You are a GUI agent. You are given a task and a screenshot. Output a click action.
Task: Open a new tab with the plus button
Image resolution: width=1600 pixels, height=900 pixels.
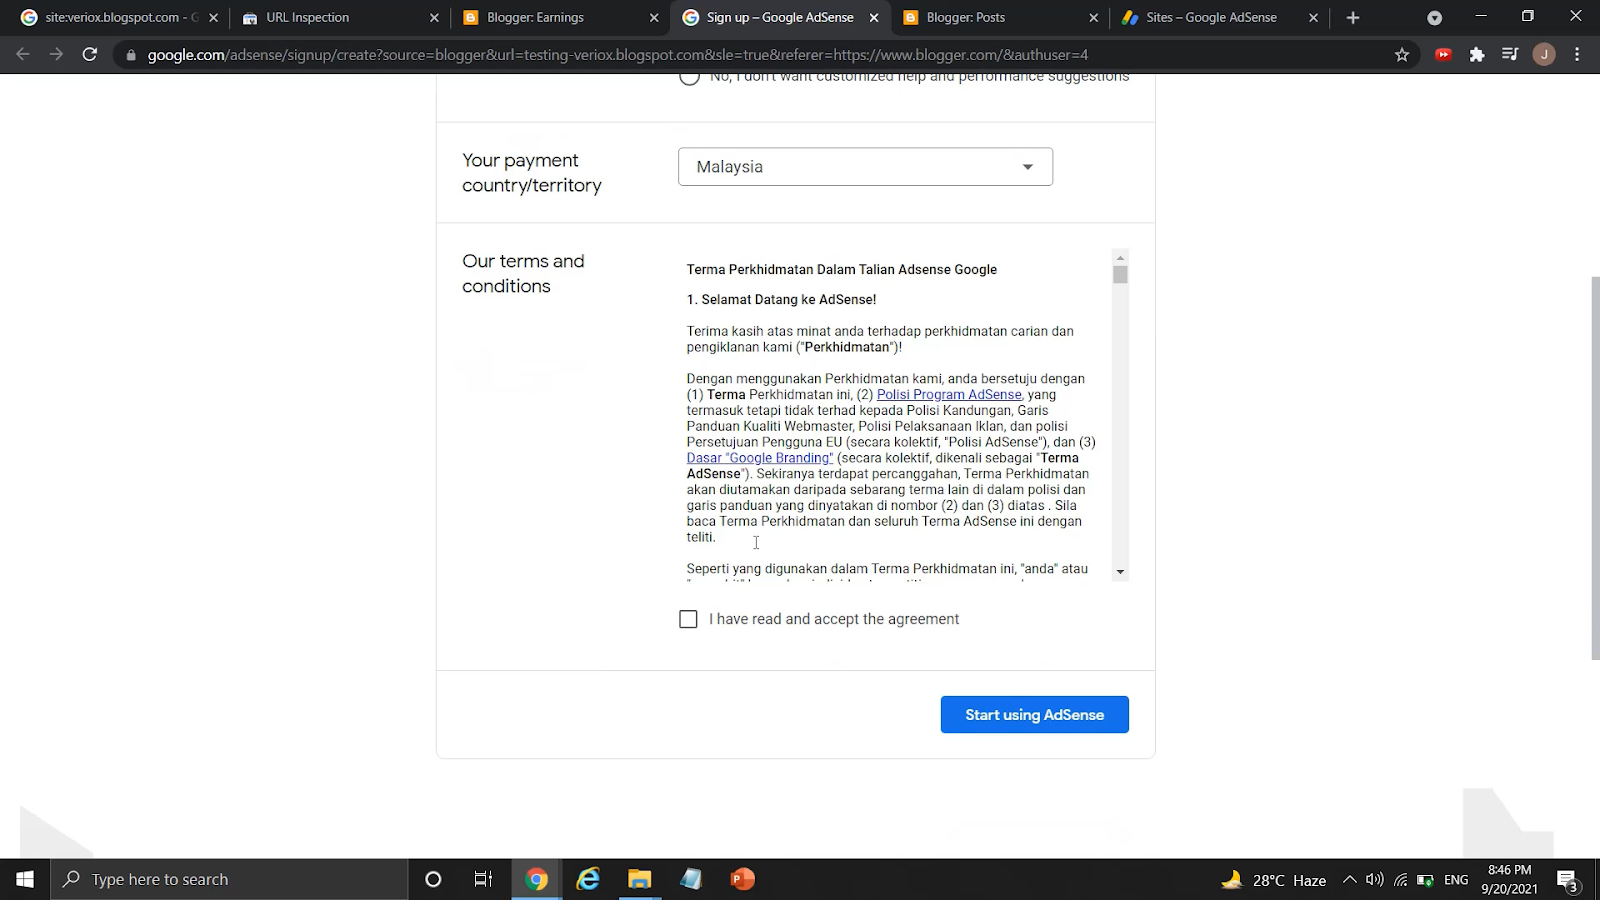click(1353, 18)
